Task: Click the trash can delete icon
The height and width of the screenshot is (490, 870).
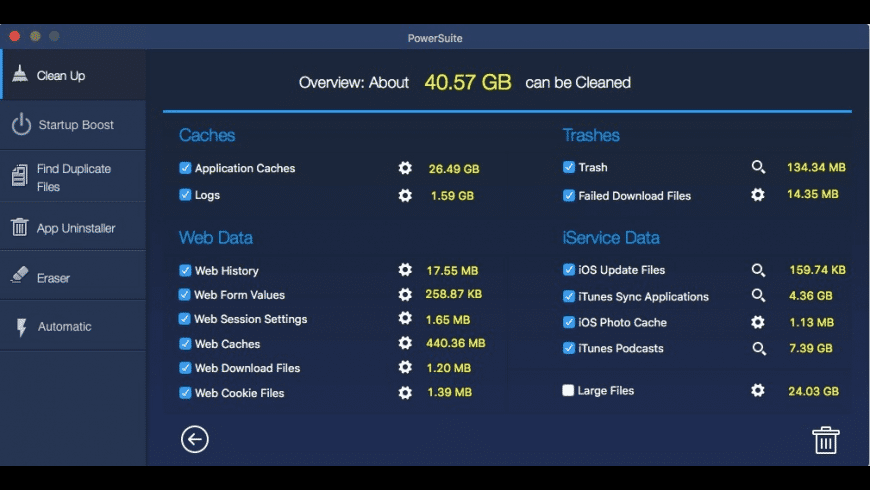Action: [825, 440]
